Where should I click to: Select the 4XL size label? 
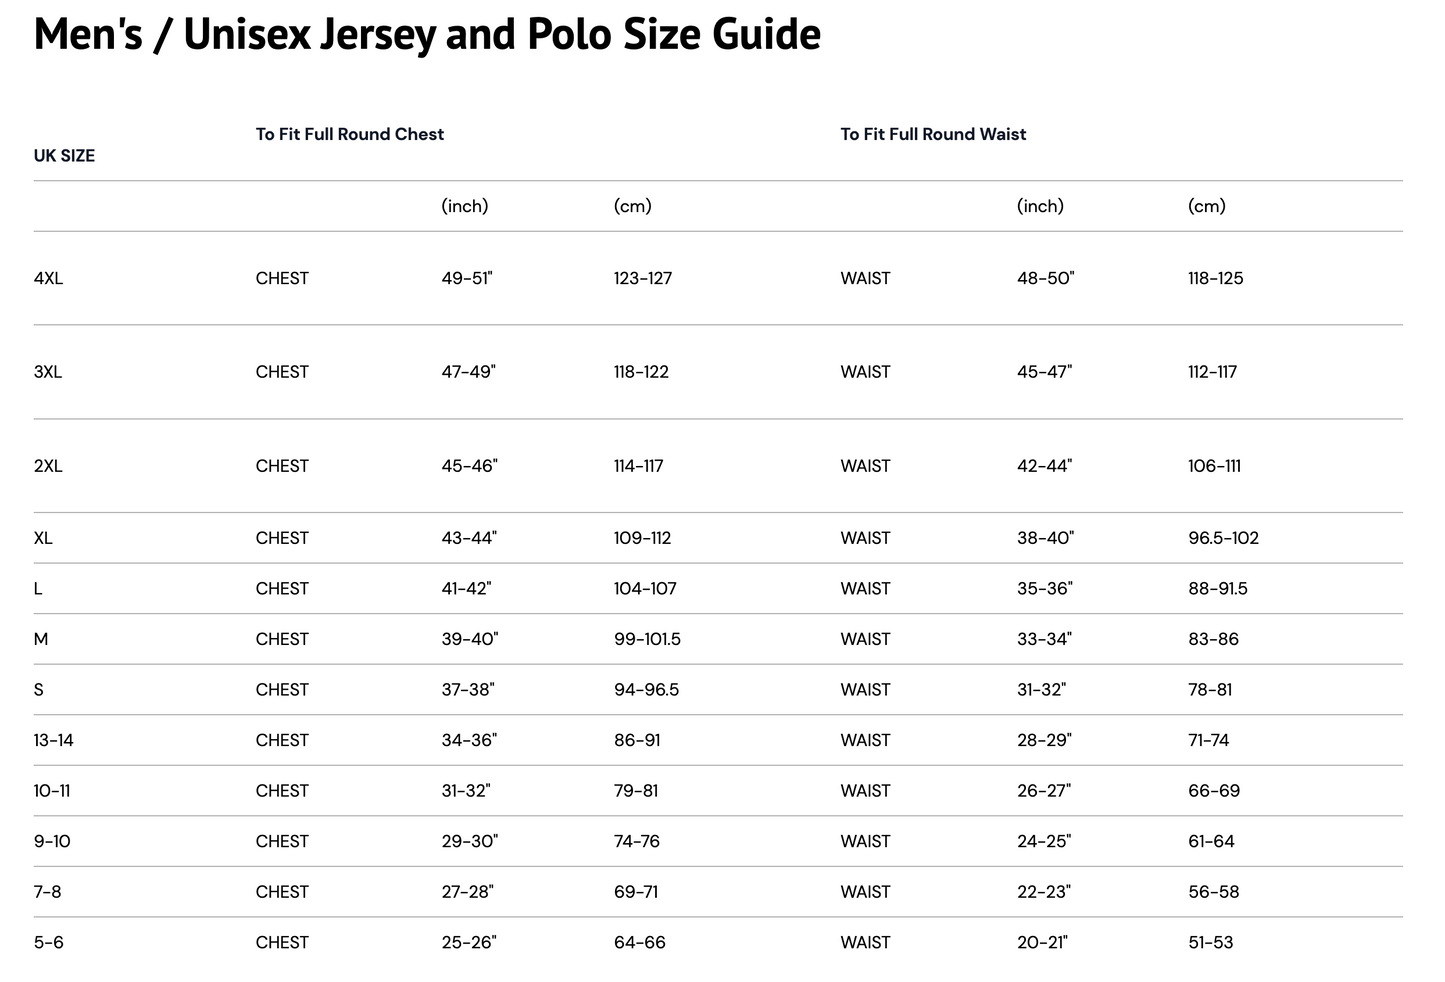point(48,278)
